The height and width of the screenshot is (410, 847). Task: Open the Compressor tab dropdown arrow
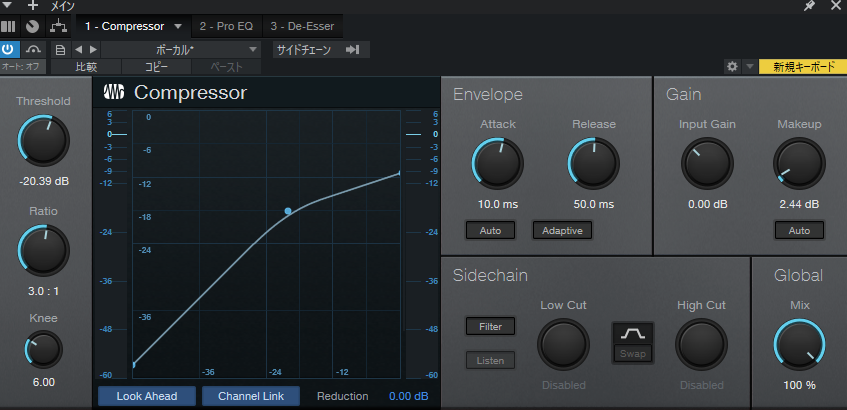tap(178, 26)
